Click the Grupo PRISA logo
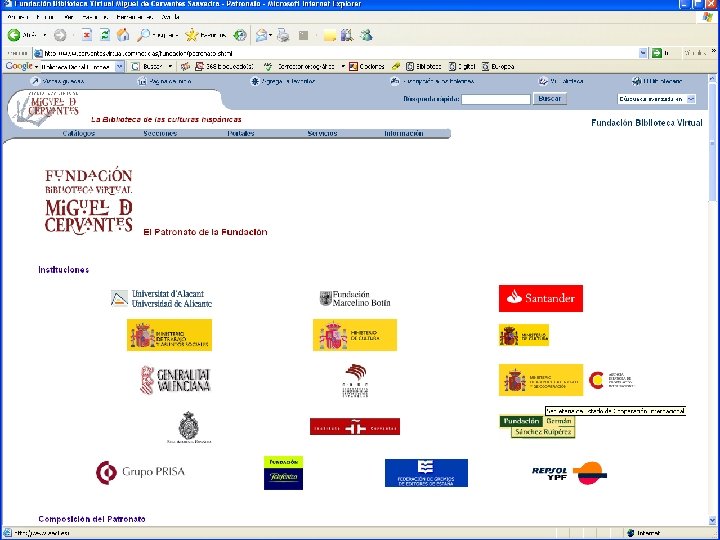 click(140, 472)
